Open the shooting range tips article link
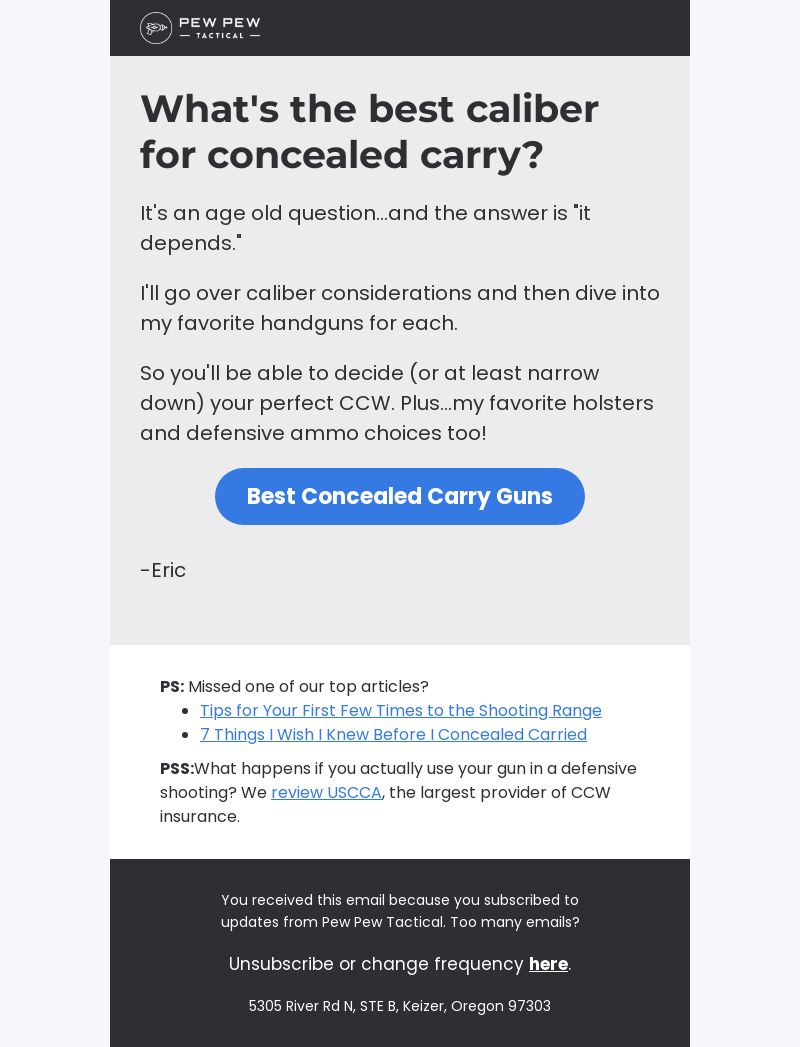Screen dimensions: 800x1047 401,710
